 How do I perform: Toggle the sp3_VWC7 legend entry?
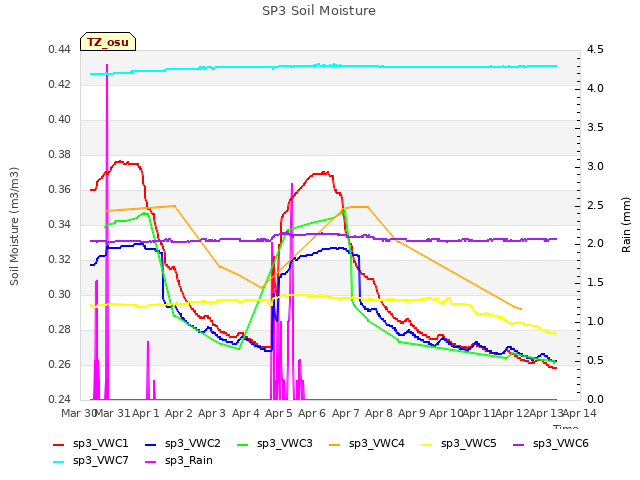pos(91,461)
